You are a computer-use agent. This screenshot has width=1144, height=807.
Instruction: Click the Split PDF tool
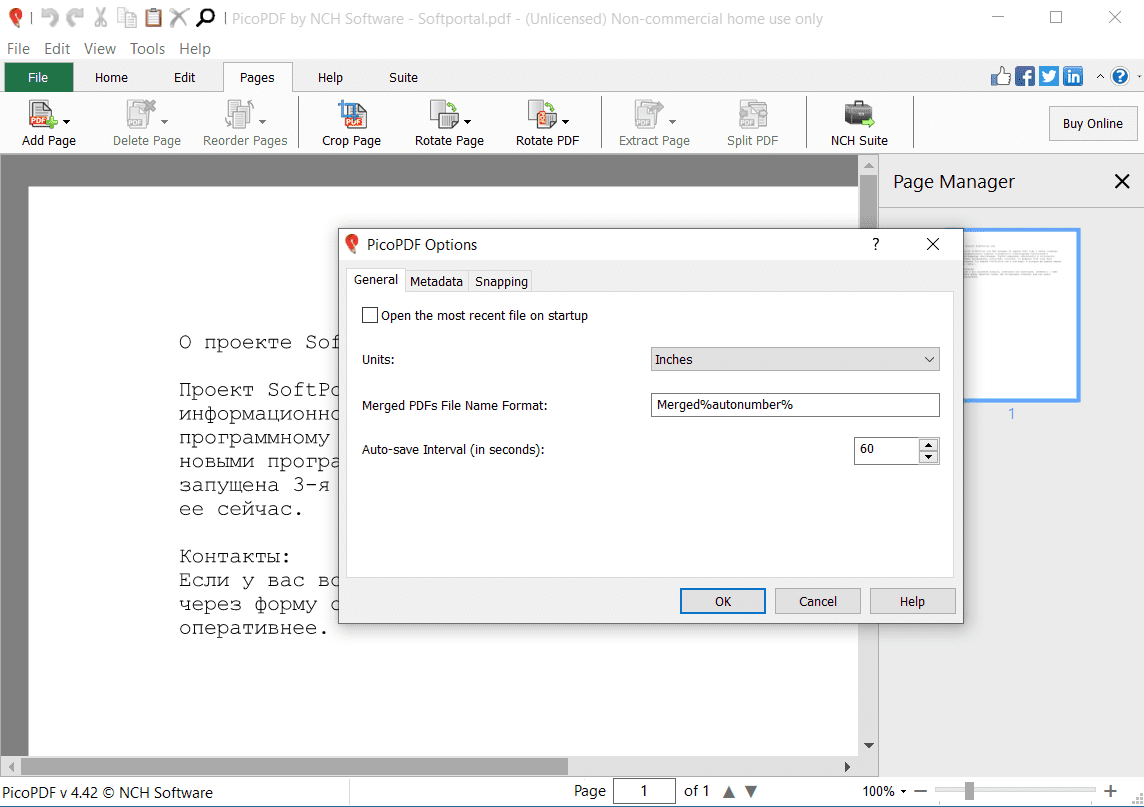pos(752,123)
